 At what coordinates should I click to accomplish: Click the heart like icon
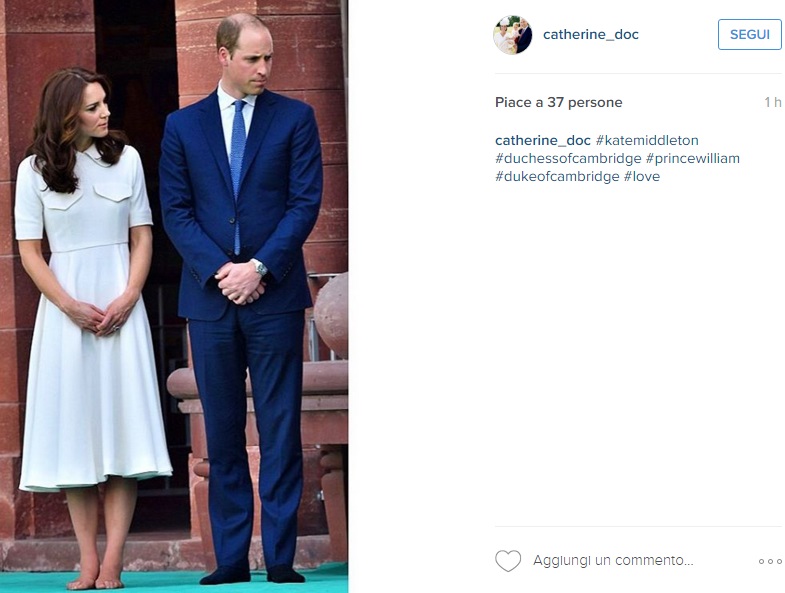point(508,561)
